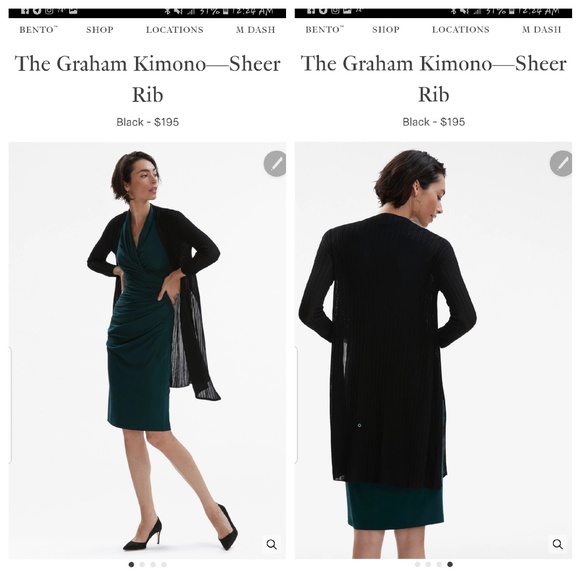This screenshot has height=580, width=580.
Task: Go to LOCATIONS in the front-view screenshot
Action: pos(175,30)
